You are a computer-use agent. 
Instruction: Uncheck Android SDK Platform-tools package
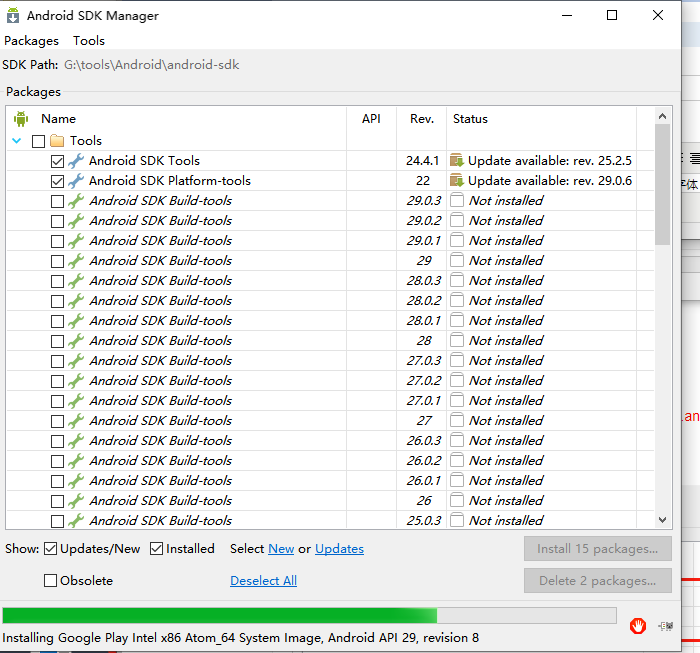pyautogui.click(x=57, y=181)
